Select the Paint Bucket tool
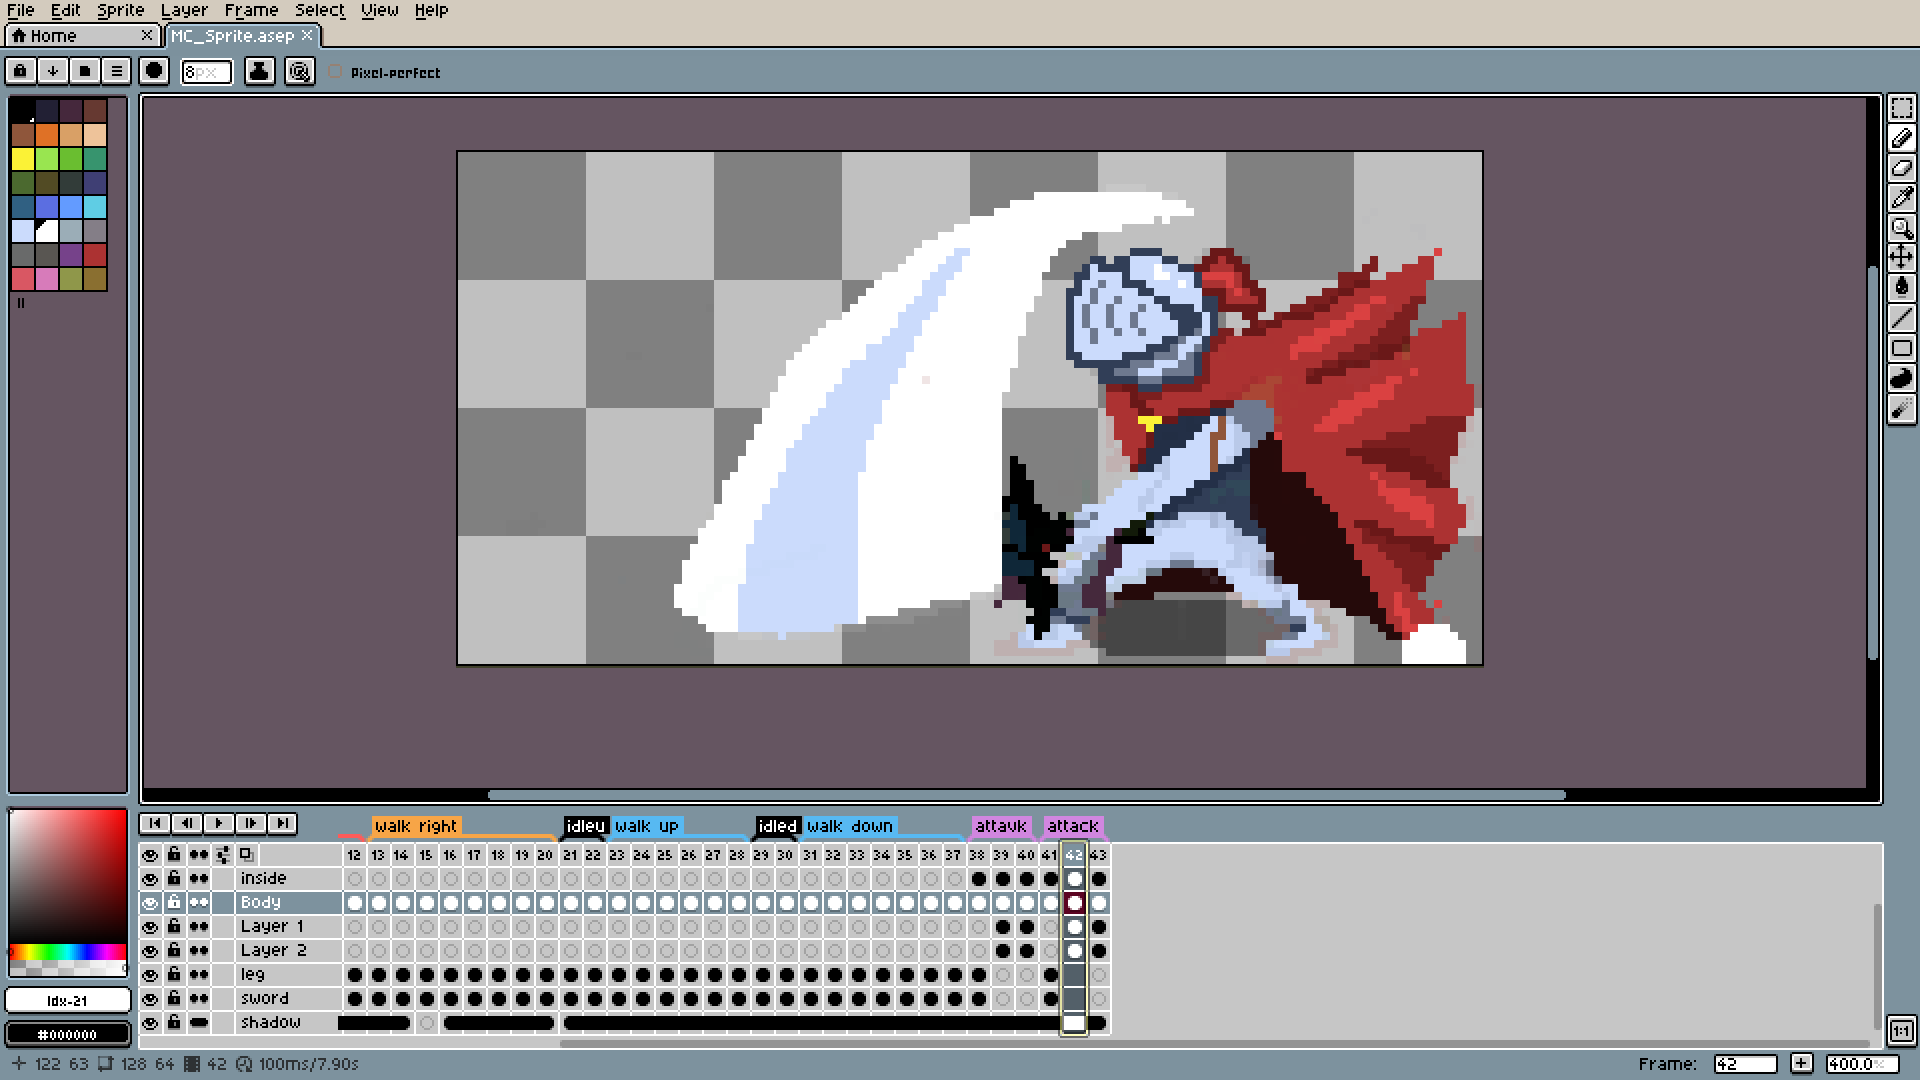This screenshot has height=1080, width=1920. [x=1901, y=288]
